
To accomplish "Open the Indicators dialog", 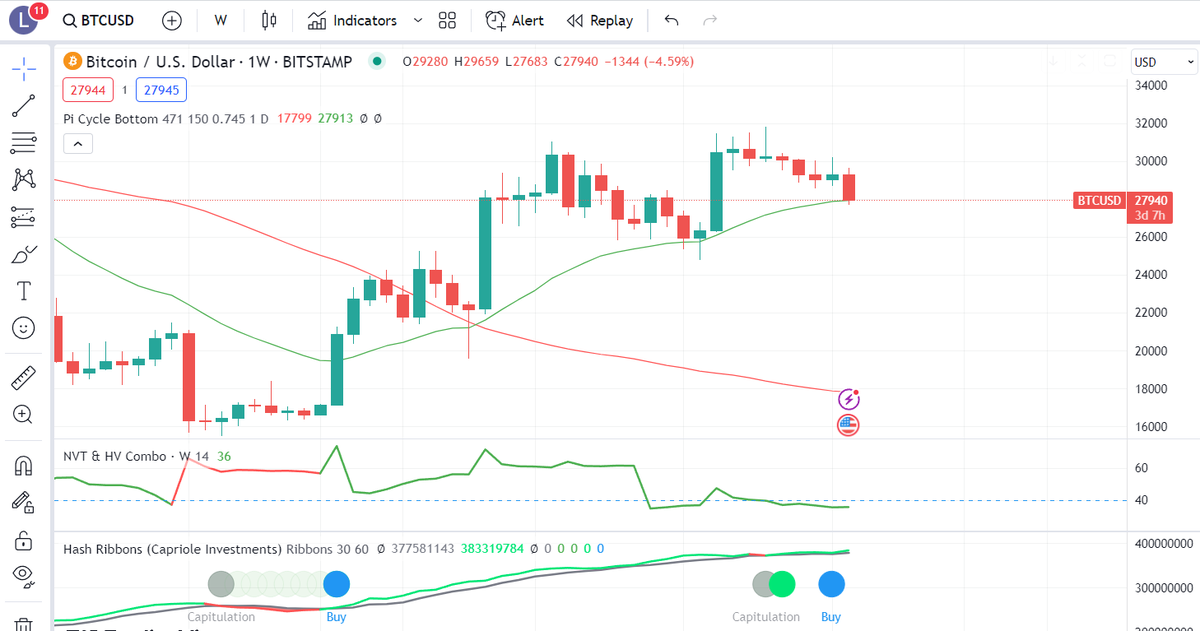I will coord(353,20).
